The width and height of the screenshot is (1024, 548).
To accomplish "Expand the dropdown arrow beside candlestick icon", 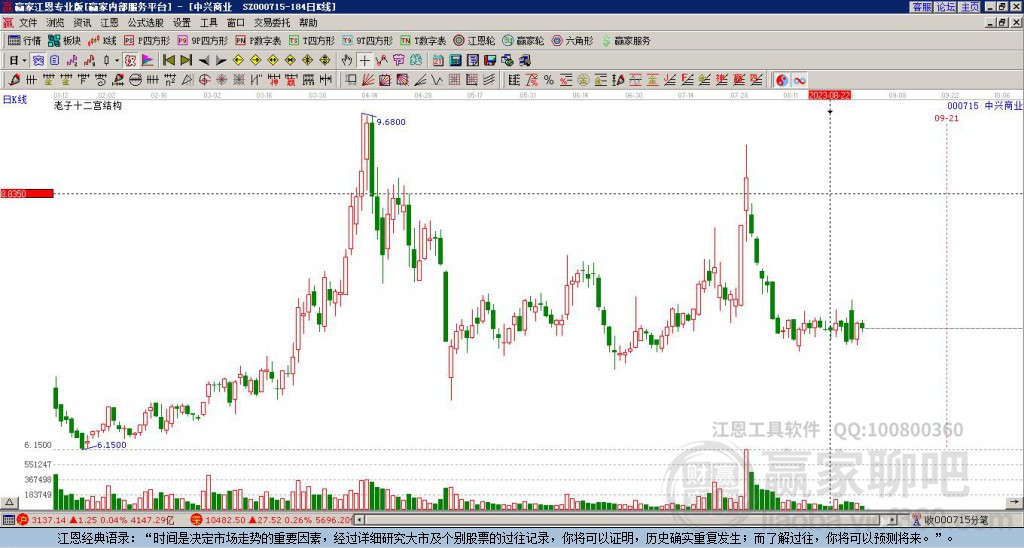I will 118,61.
